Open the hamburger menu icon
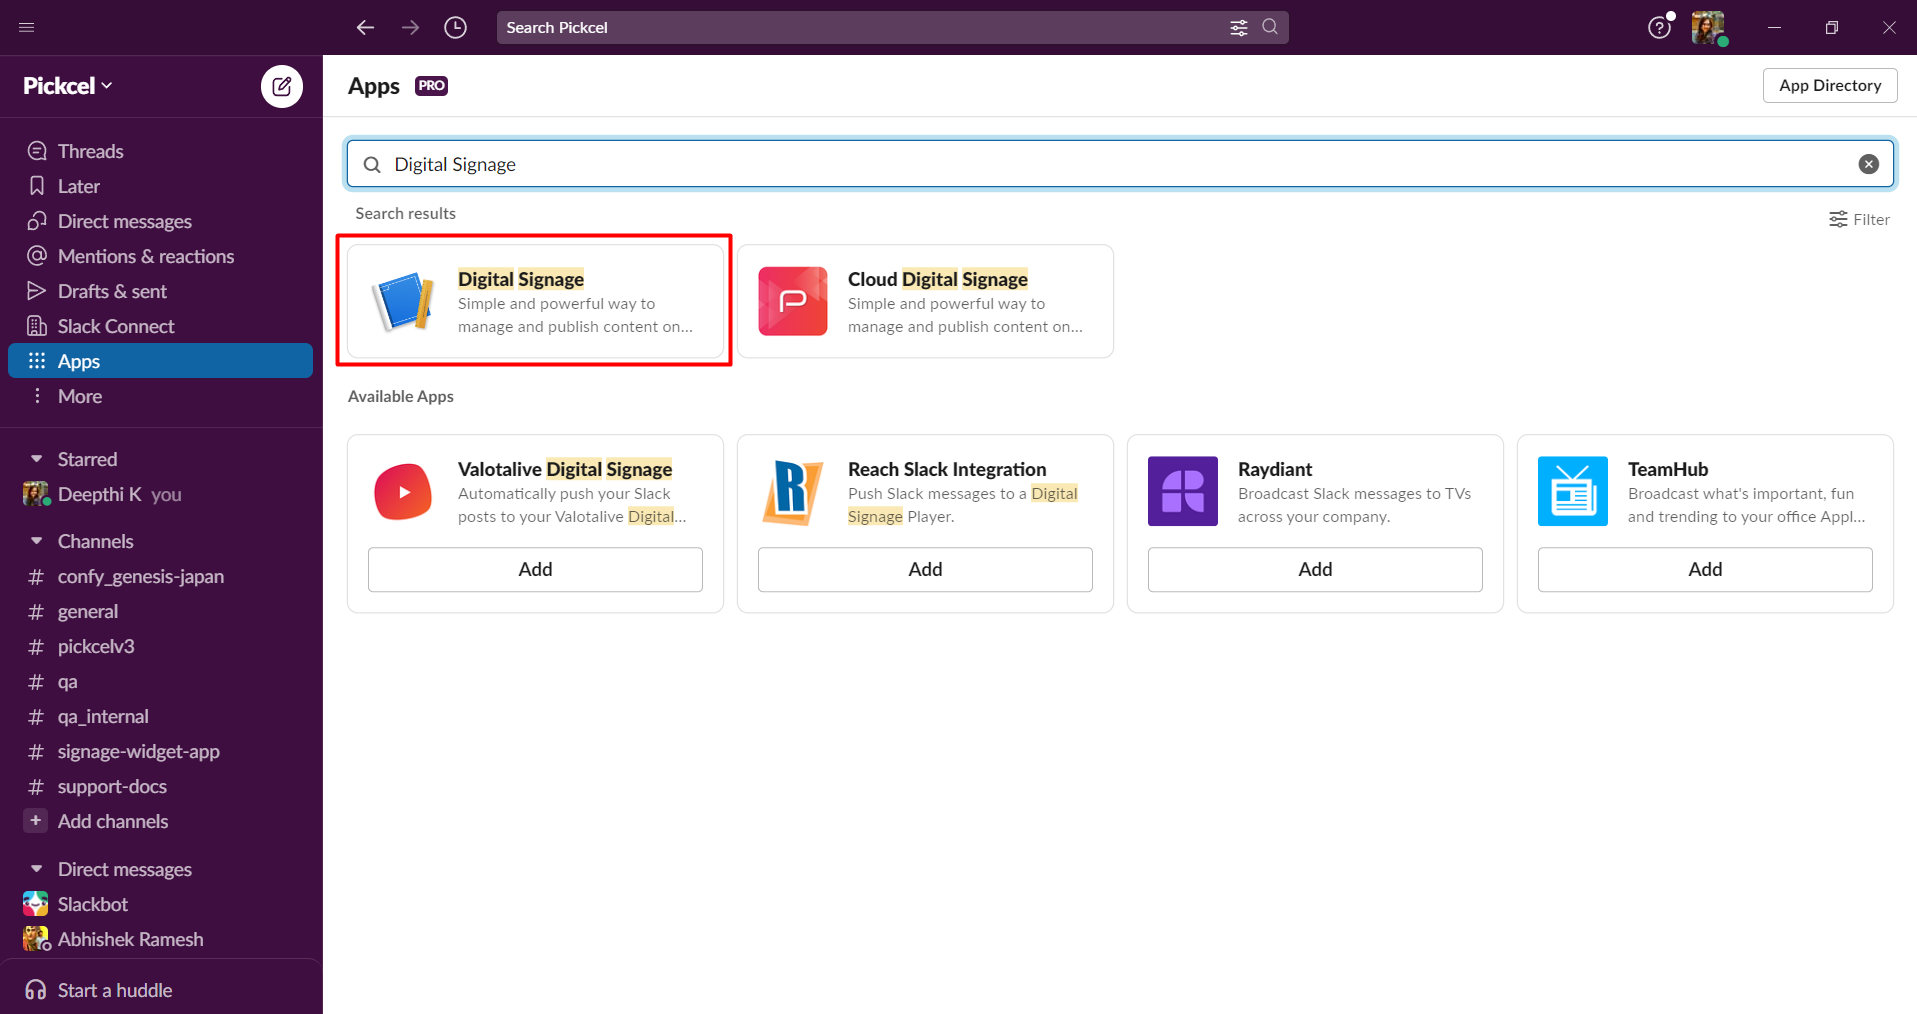The height and width of the screenshot is (1014, 1917). coord(27,27)
